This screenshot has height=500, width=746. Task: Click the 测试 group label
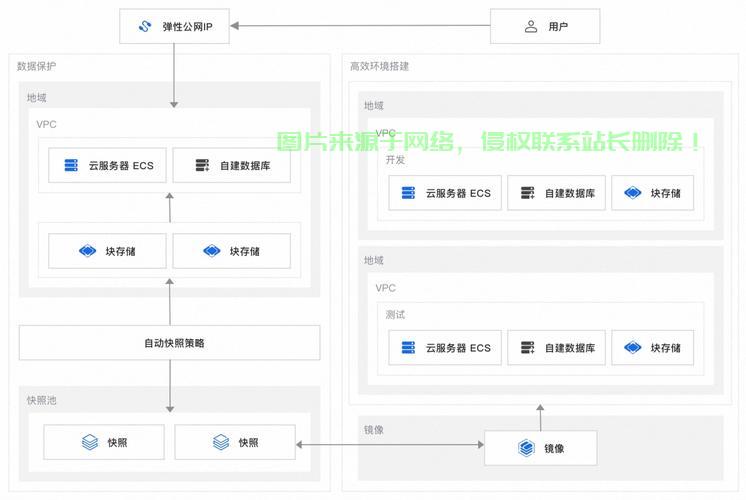click(x=396, y=314)
